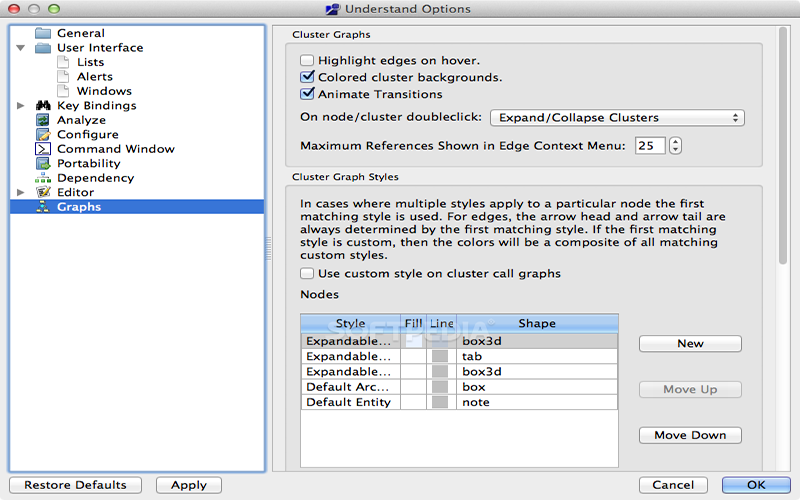Click the Editor pencil icon
The width and height of the screenshot is (800, 500).
click(x=43, y=192)
